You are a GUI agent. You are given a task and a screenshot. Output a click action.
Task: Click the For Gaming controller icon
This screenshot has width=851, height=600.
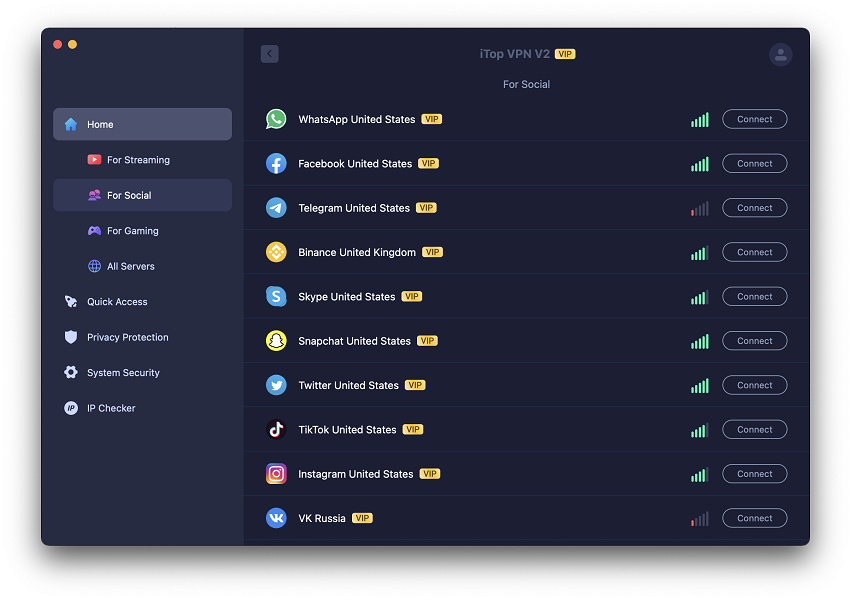pyautogui.click(x=94, y=231)
